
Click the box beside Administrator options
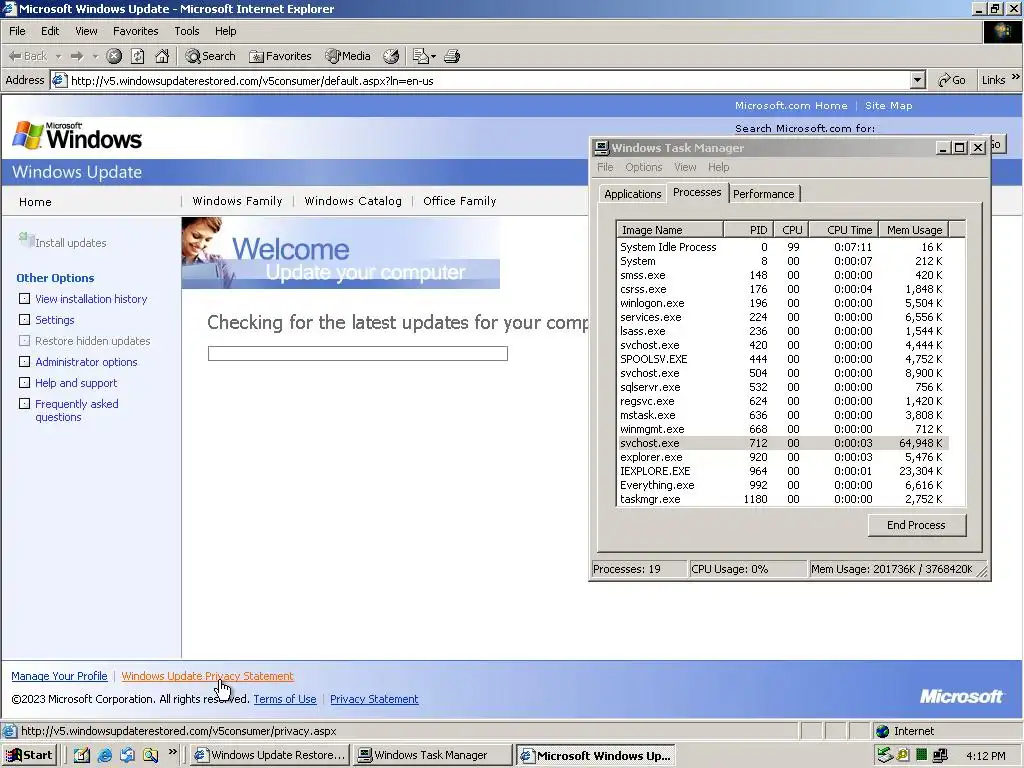click(24, 361)
